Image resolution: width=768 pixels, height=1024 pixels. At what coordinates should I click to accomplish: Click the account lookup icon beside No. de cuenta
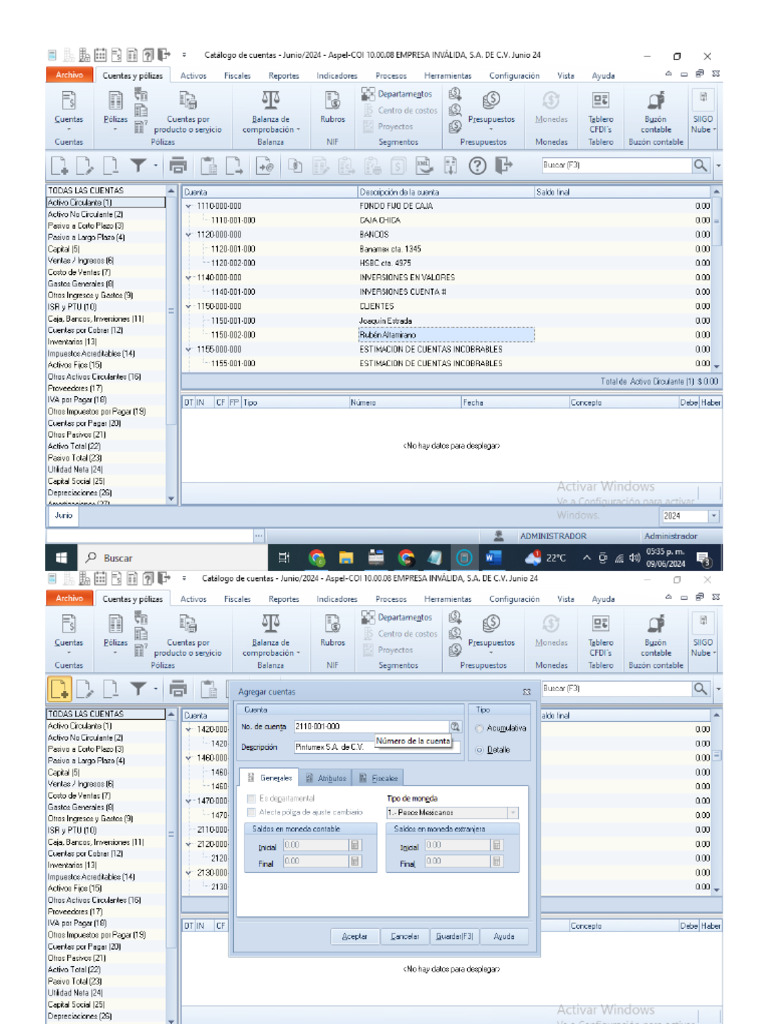pyautogui.click(x=455, y=726)
